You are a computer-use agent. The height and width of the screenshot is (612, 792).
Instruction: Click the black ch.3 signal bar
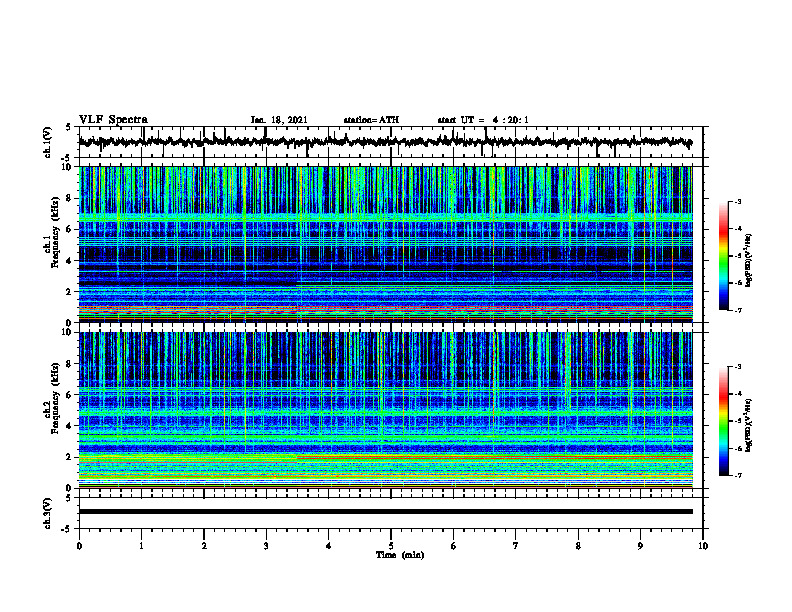385,512
